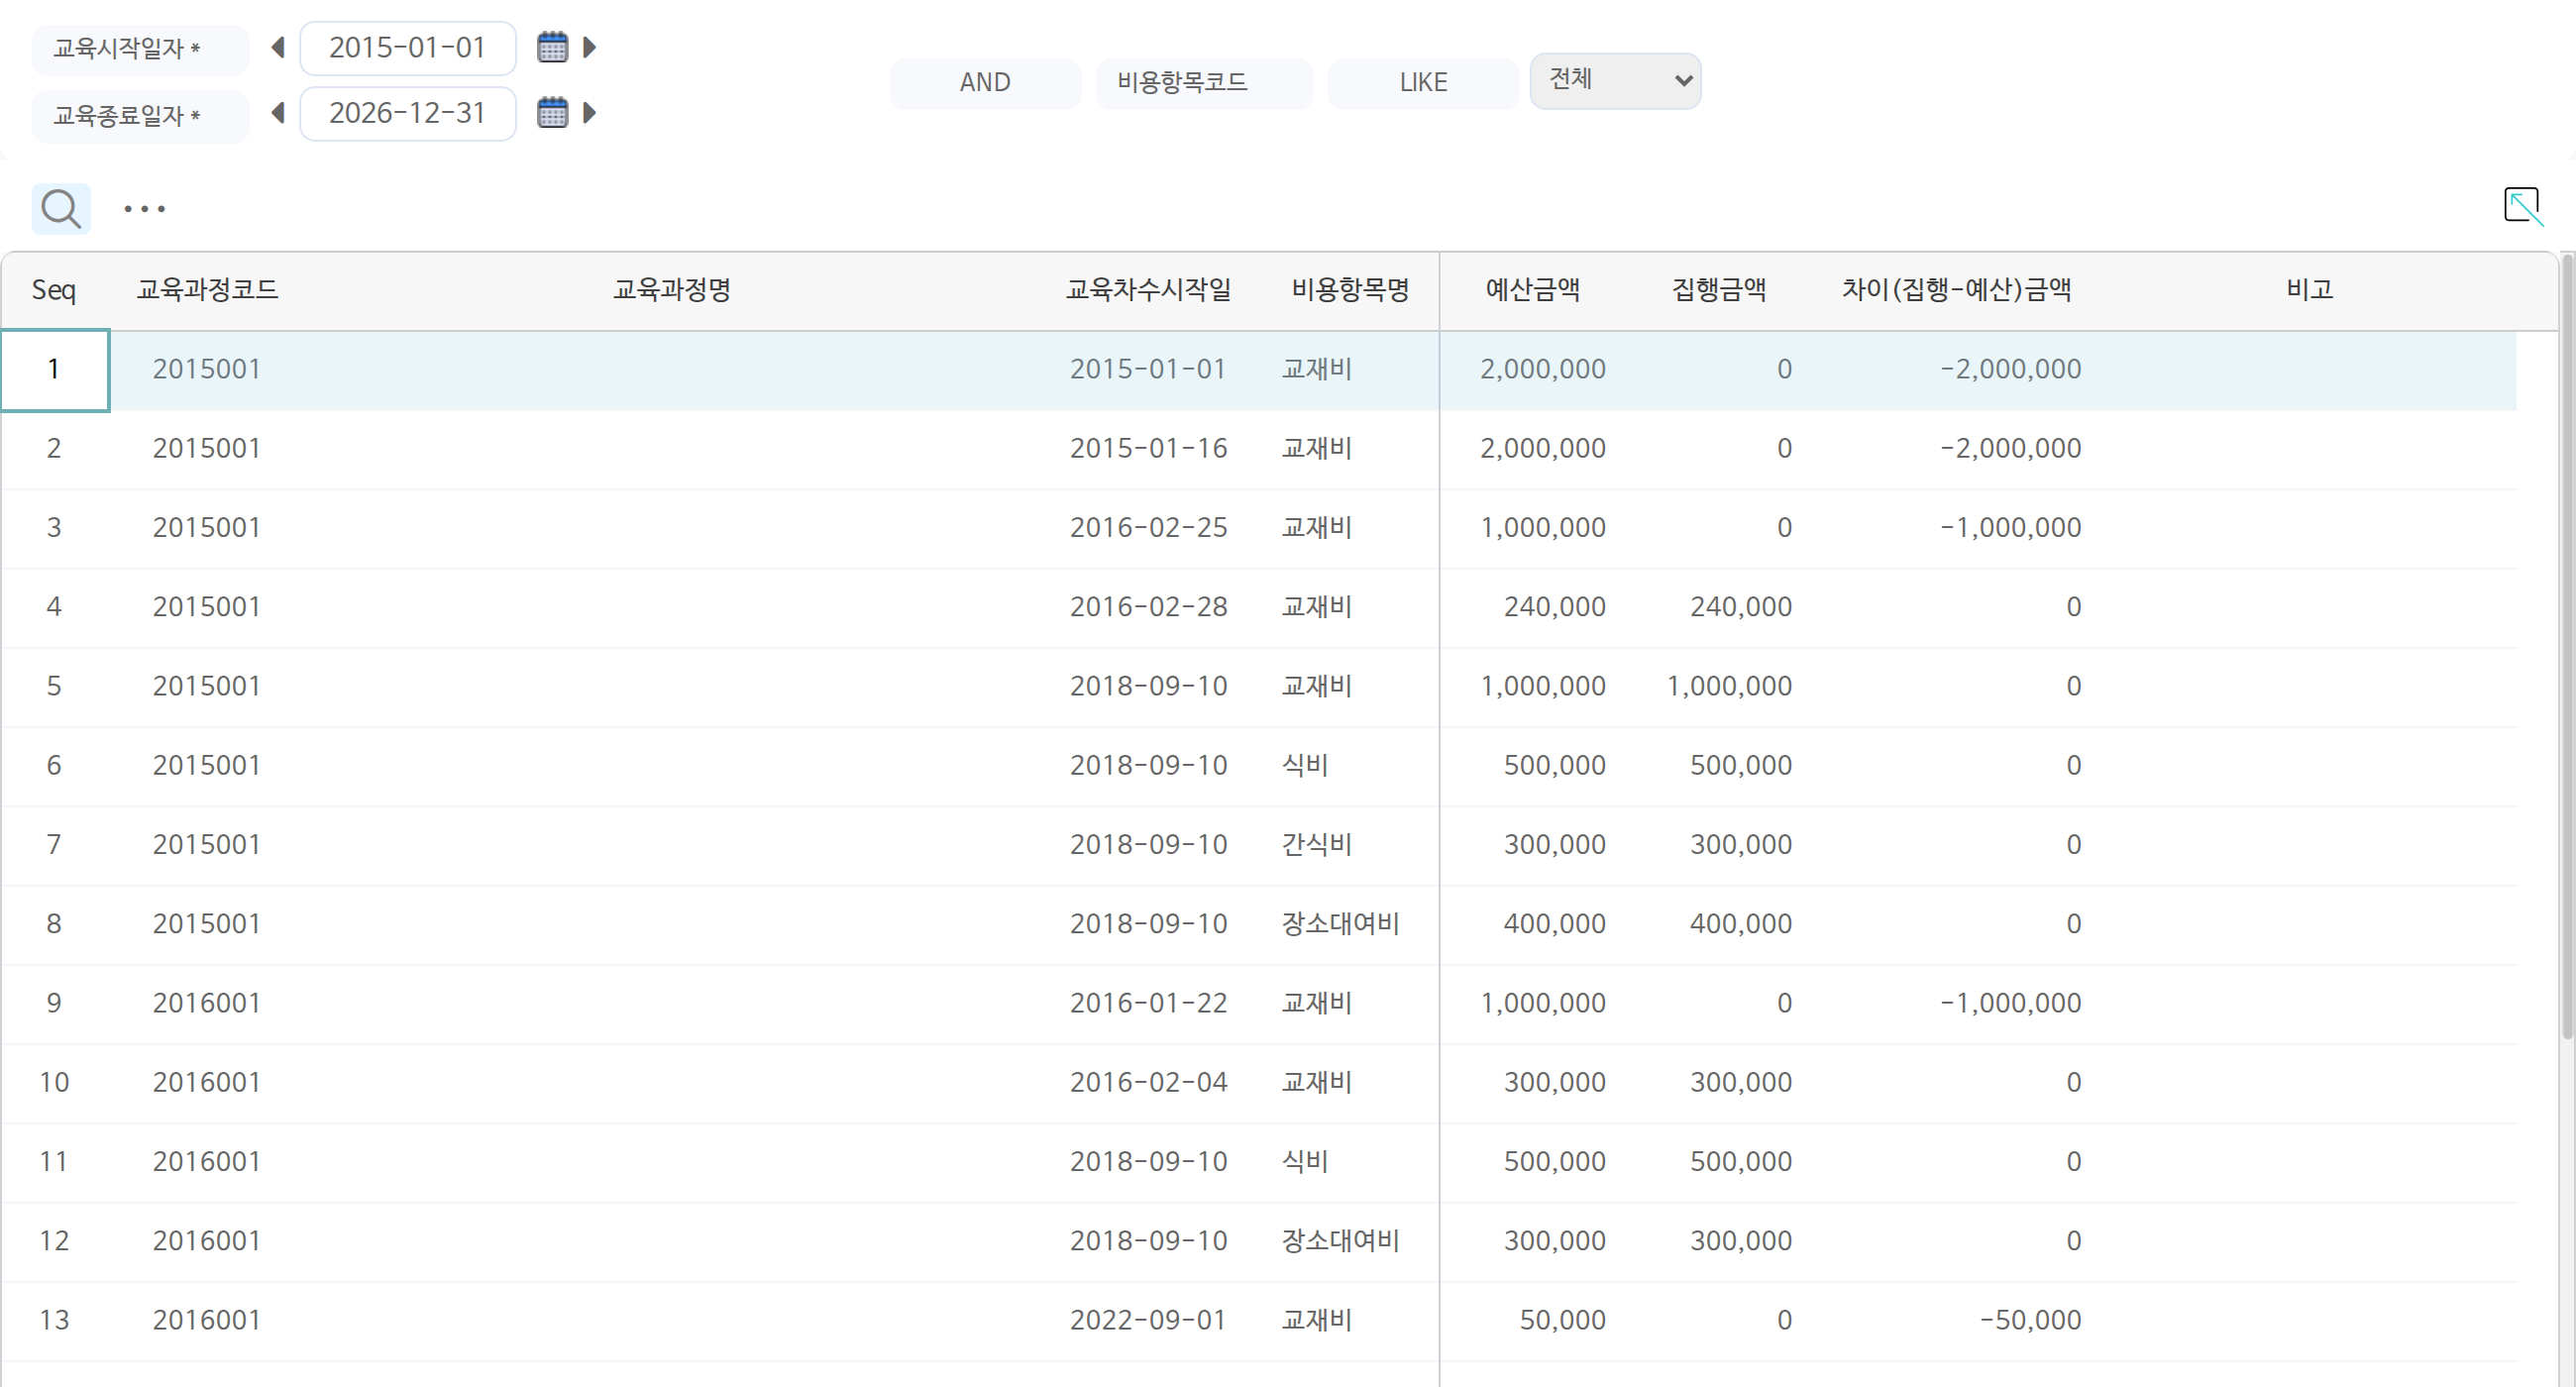Viewport: 2576px width, 1387px height.
Task: Open calendar picker for 교육시작일자
Action: tap(552, 47)
